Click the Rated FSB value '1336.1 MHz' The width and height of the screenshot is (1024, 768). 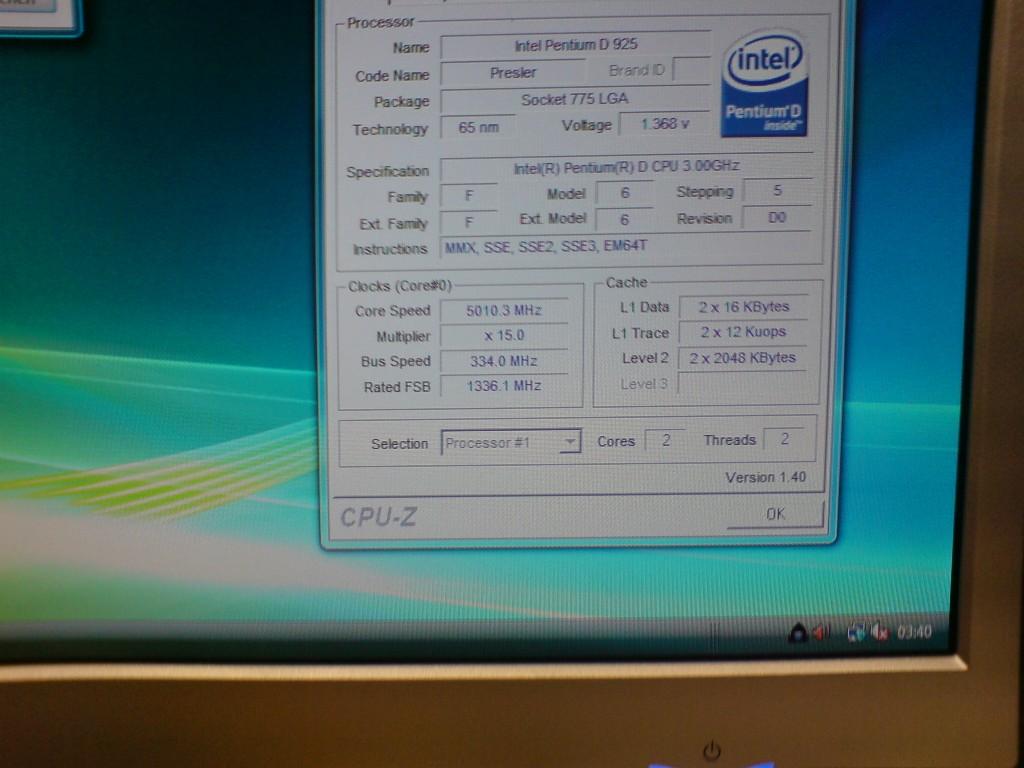(x=504, y=386)
